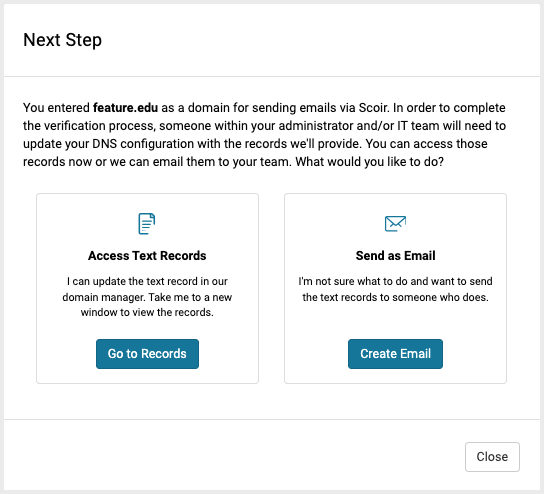Click the Next Step dialog title
Screen dimensions: 544x494
62,40
